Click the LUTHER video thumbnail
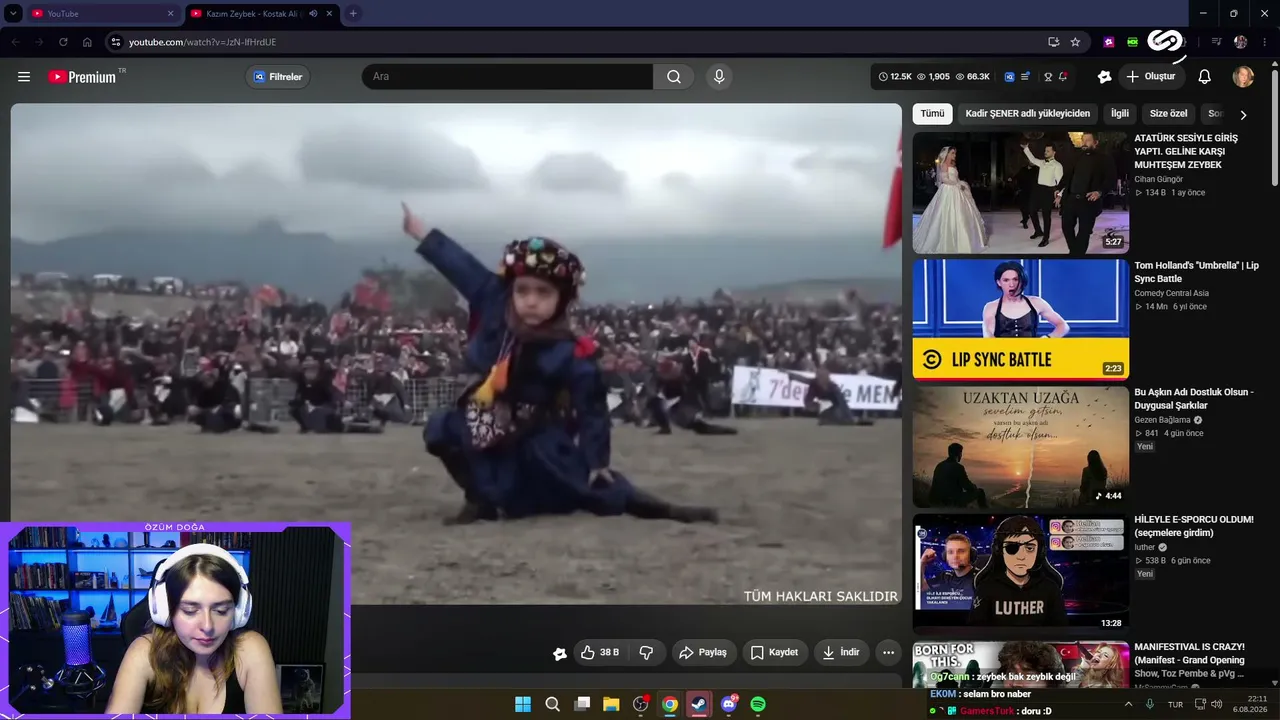 click(x=1020, y=574)
